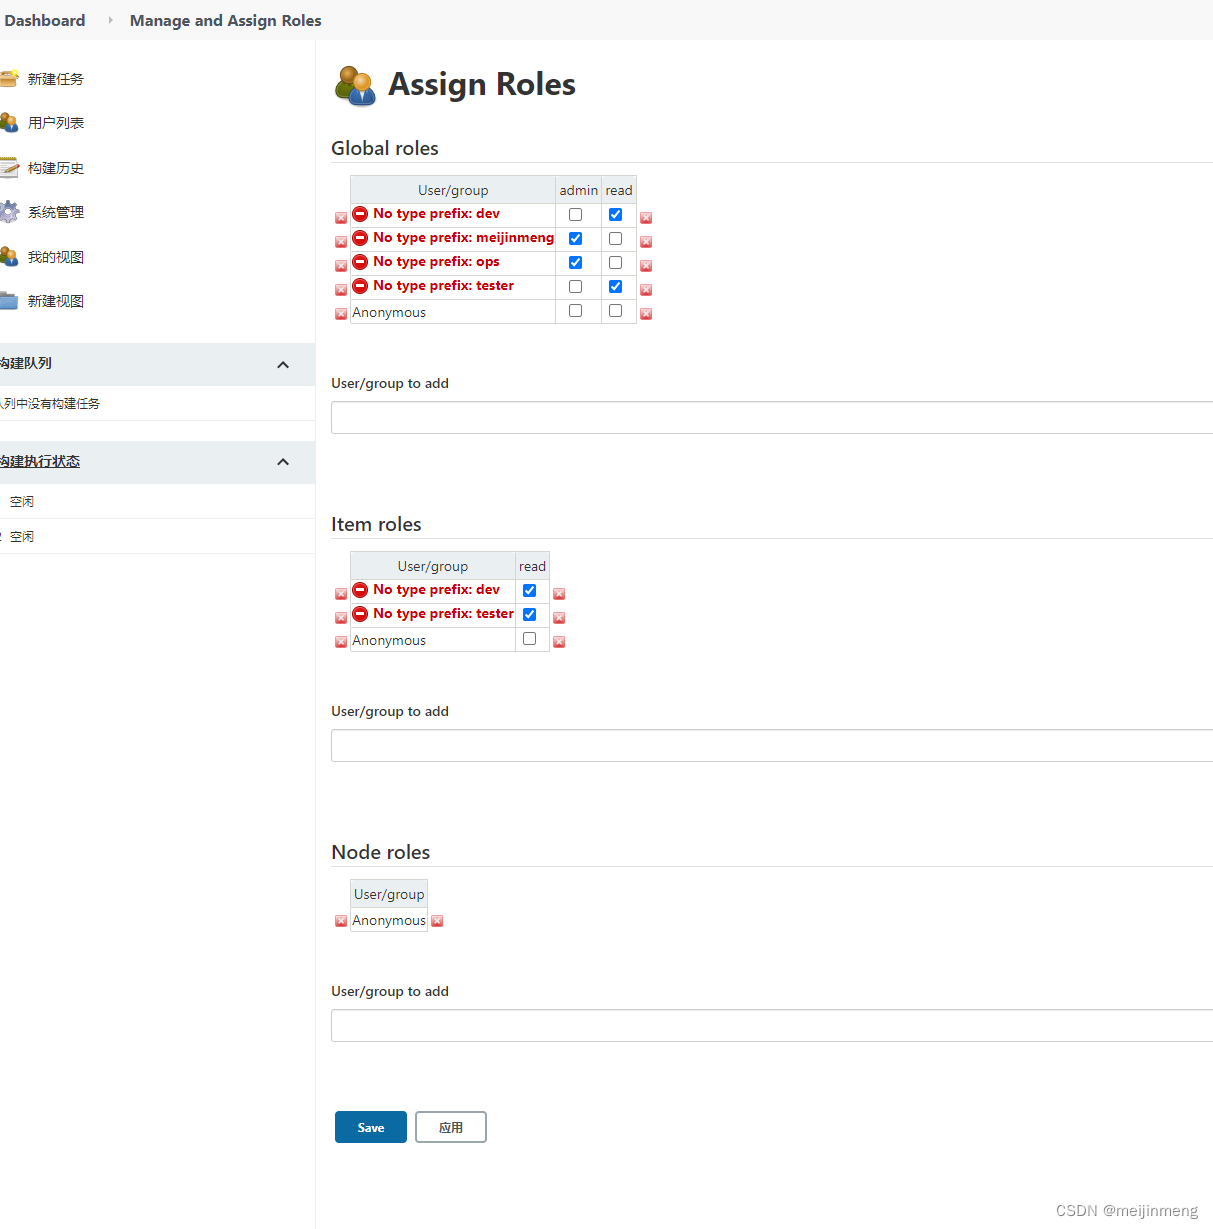Click 'No type prefix: meijinmeng' entry
This screenshot has width=1213, height=1229.
pyautogui.click(x=464, y=238)
